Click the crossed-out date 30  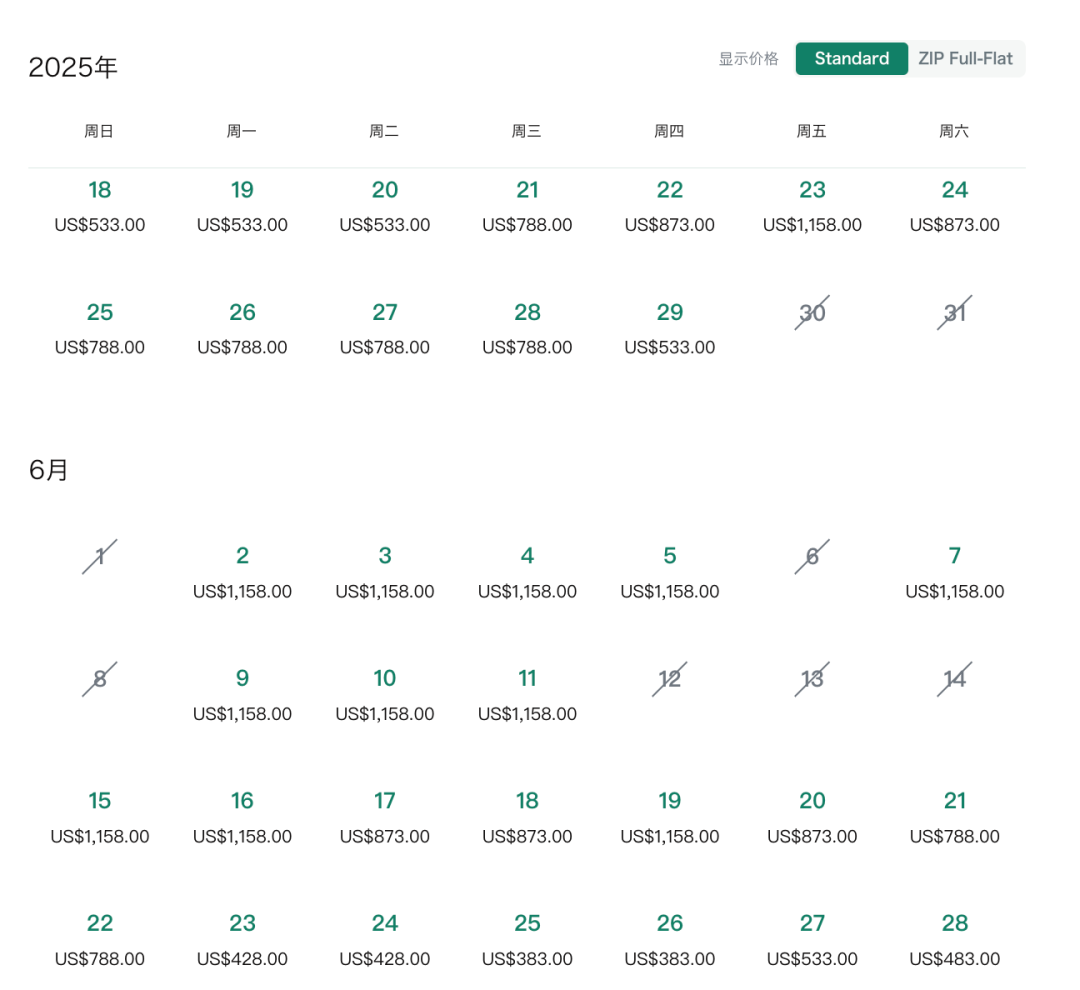point(813,313)
